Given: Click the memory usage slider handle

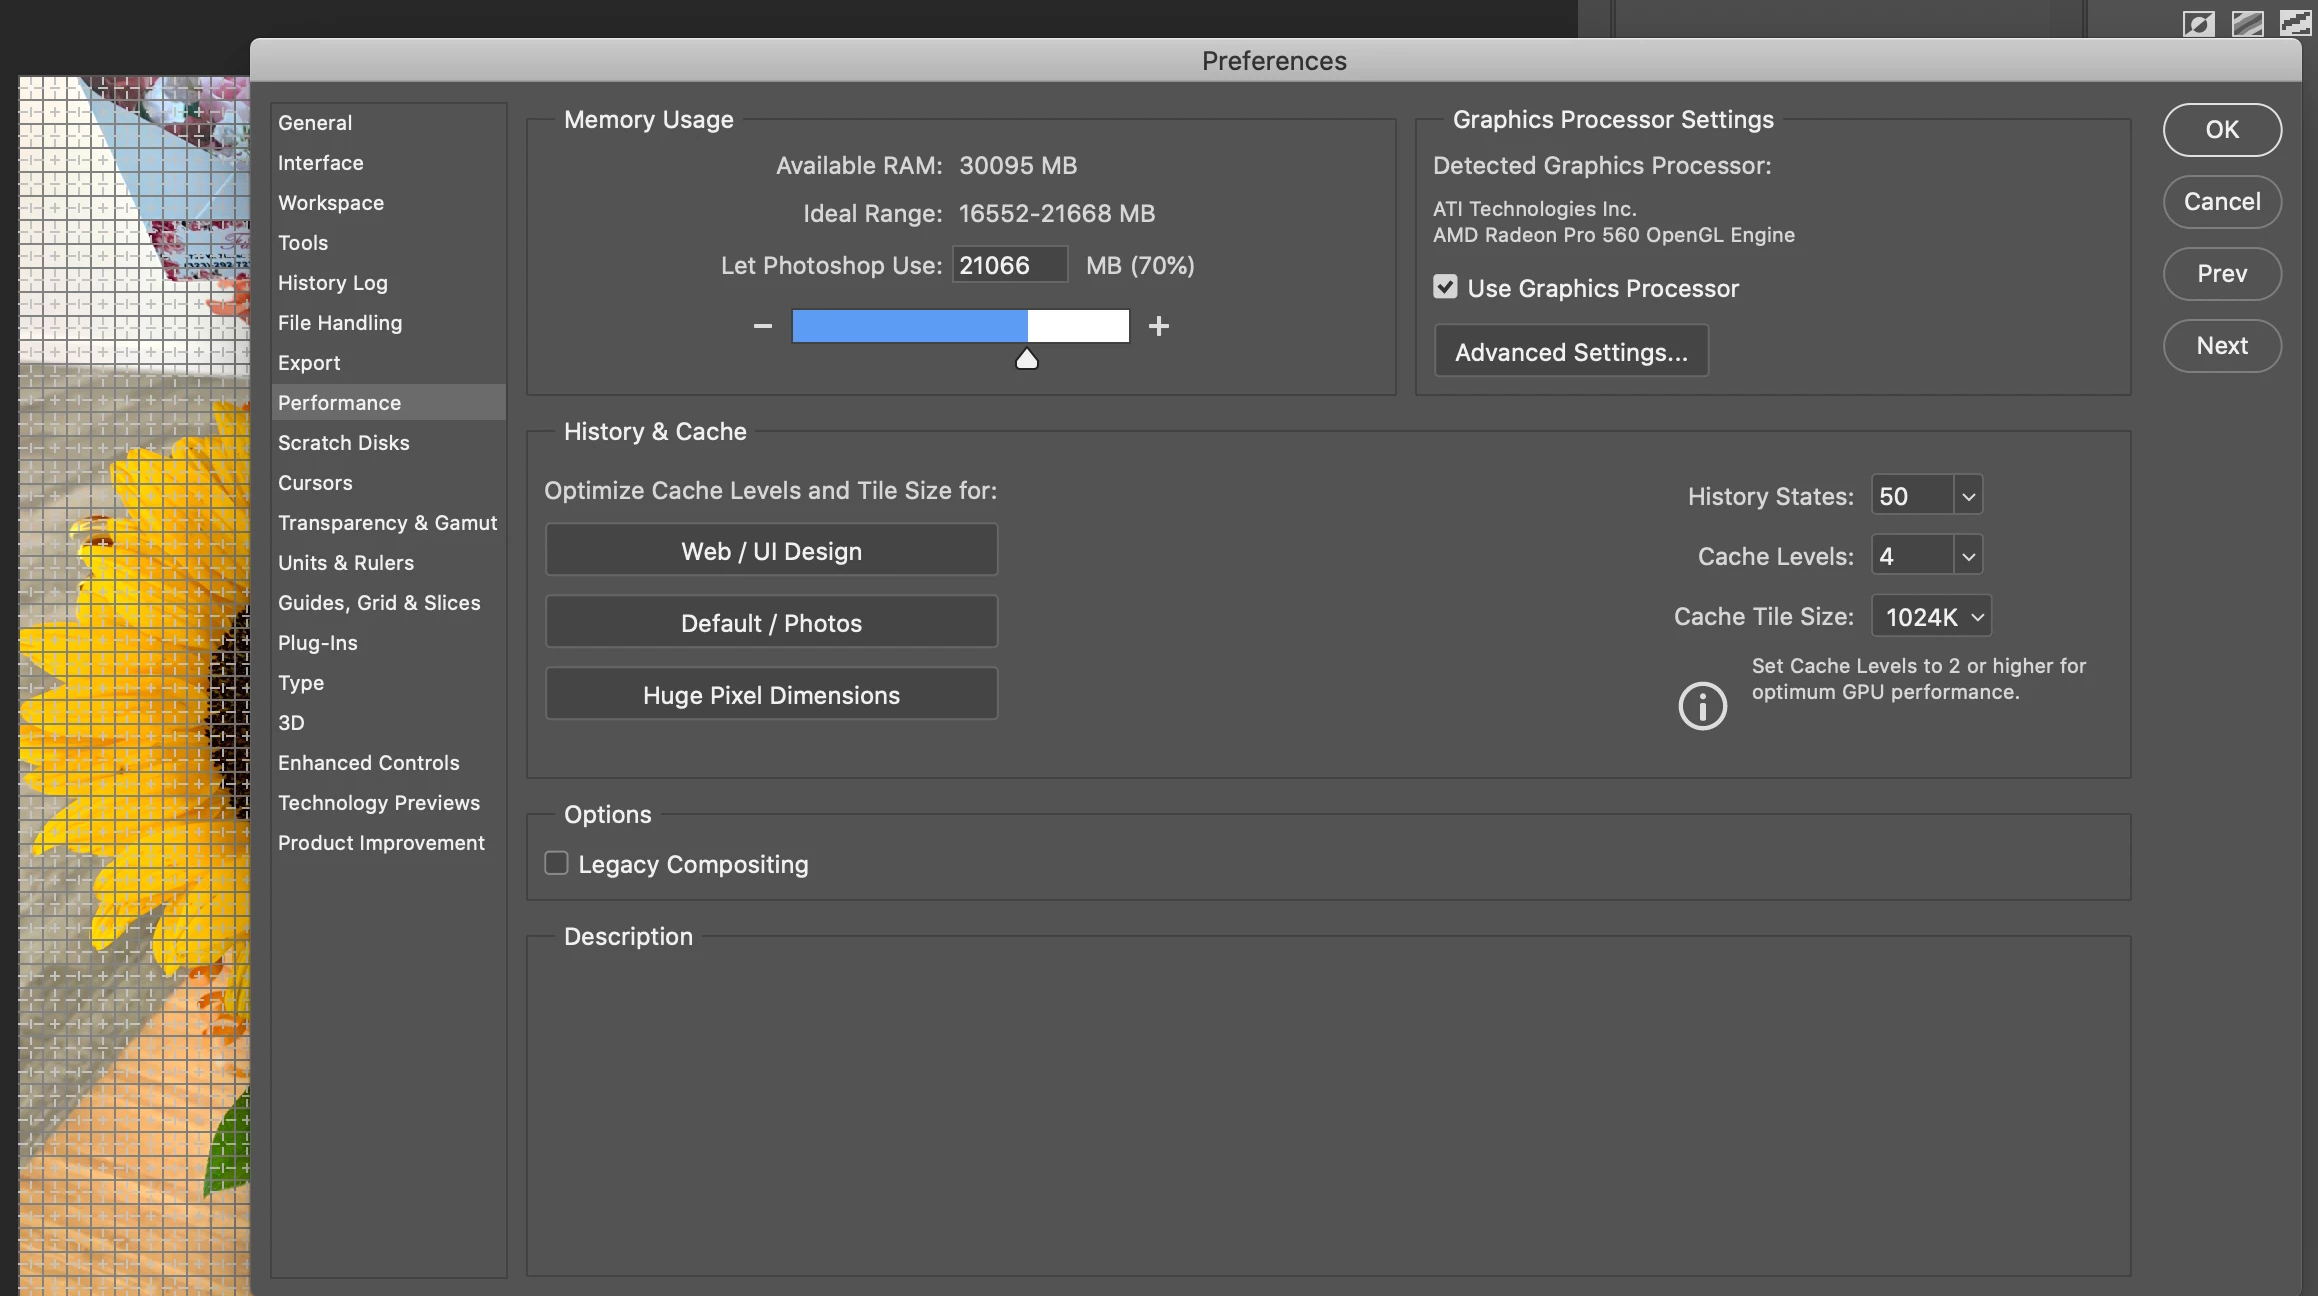Looking at the screenshot, I should point(1026,359).
